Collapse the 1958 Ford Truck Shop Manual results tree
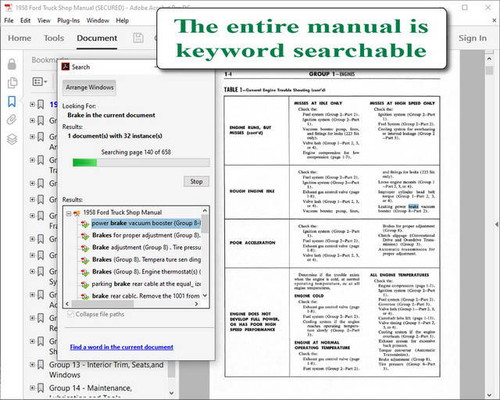The width and height of the screenshot is (500, 400). pos(69,213)
